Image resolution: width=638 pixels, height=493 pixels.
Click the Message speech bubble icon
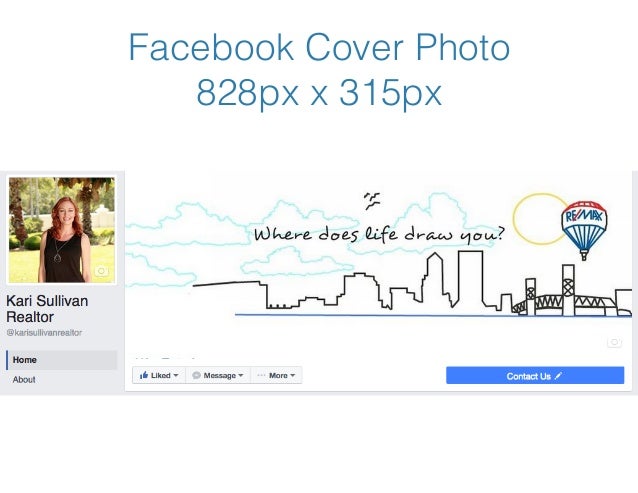pyautogui.click(x=197, y=375)
